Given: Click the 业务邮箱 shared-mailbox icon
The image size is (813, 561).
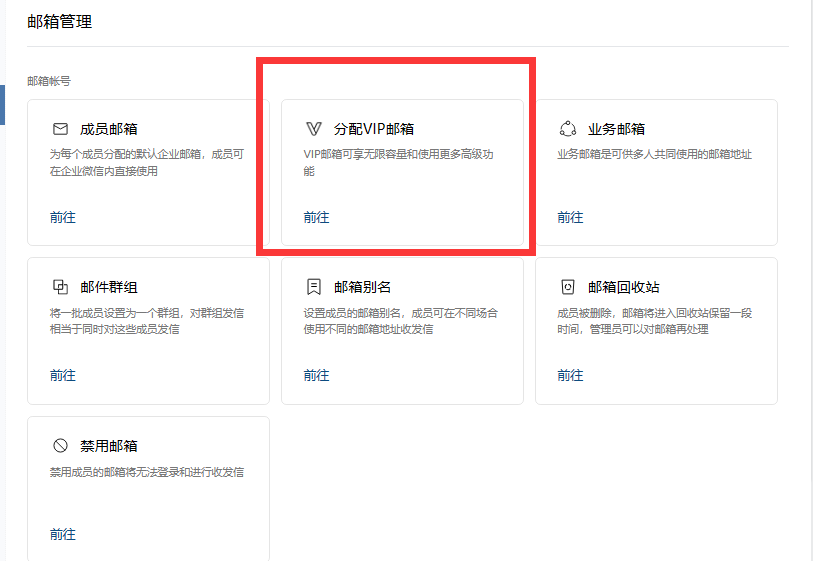Looking at the screenshot, I should (x=568, y=129).
